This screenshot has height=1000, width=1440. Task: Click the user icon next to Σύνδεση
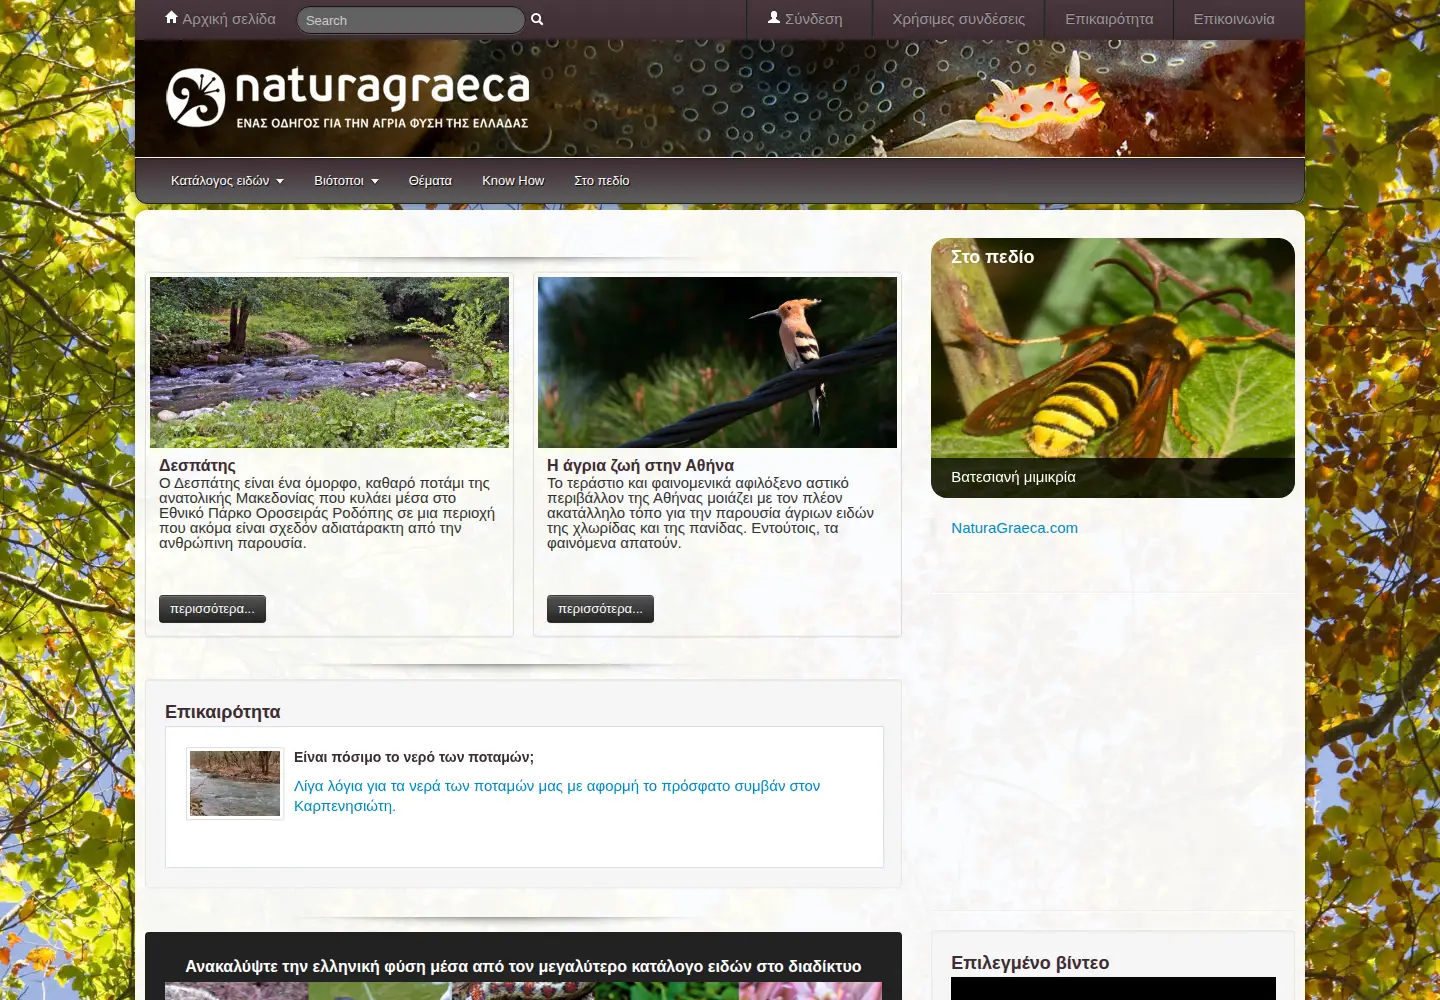(x=774, y=18)
